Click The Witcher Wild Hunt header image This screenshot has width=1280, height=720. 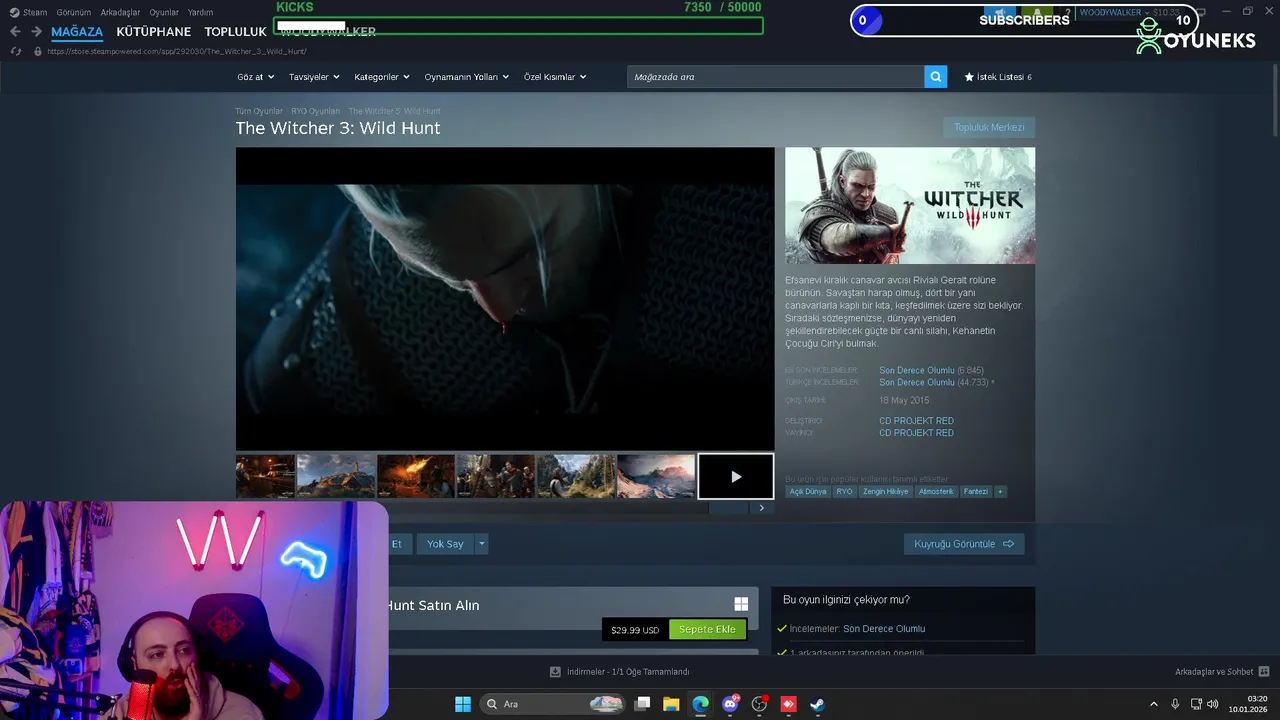coord(910,205)
